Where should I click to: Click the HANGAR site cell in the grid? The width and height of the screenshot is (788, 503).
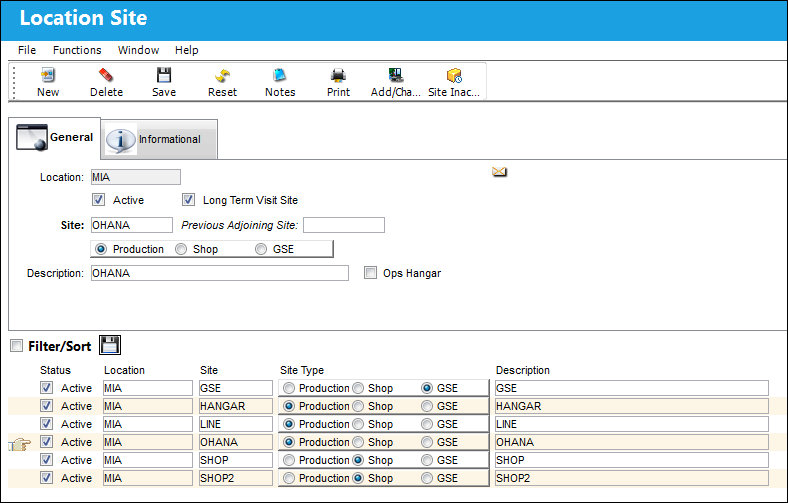coord(236,406)
